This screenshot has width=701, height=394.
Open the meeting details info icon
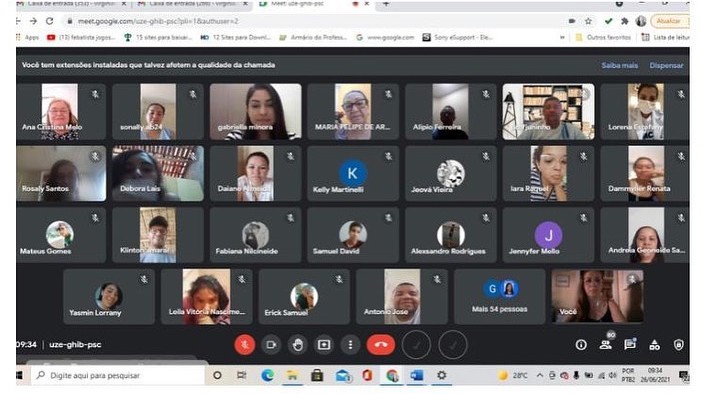[x=581, y=345]
